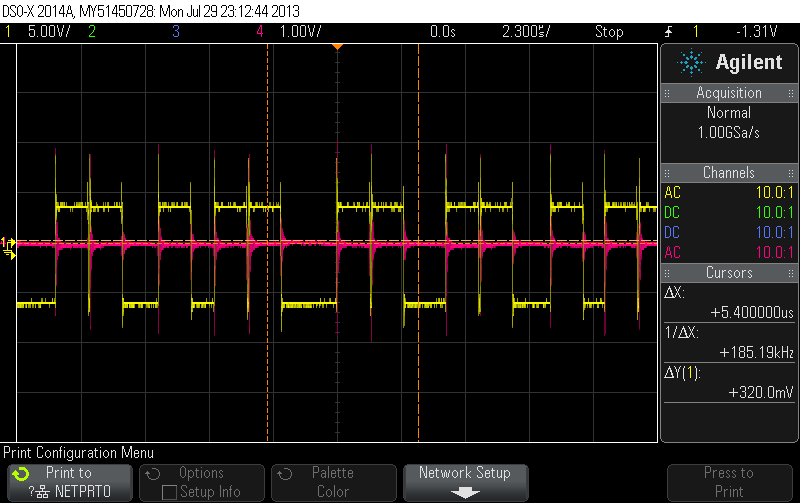
Task: Open the Network Setup submenu
Action: click(465, 483)
